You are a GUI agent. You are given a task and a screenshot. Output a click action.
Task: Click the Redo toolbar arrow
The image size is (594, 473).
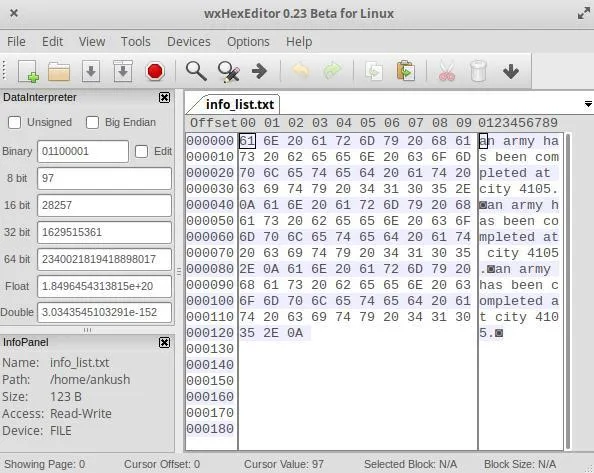(333, 71)
